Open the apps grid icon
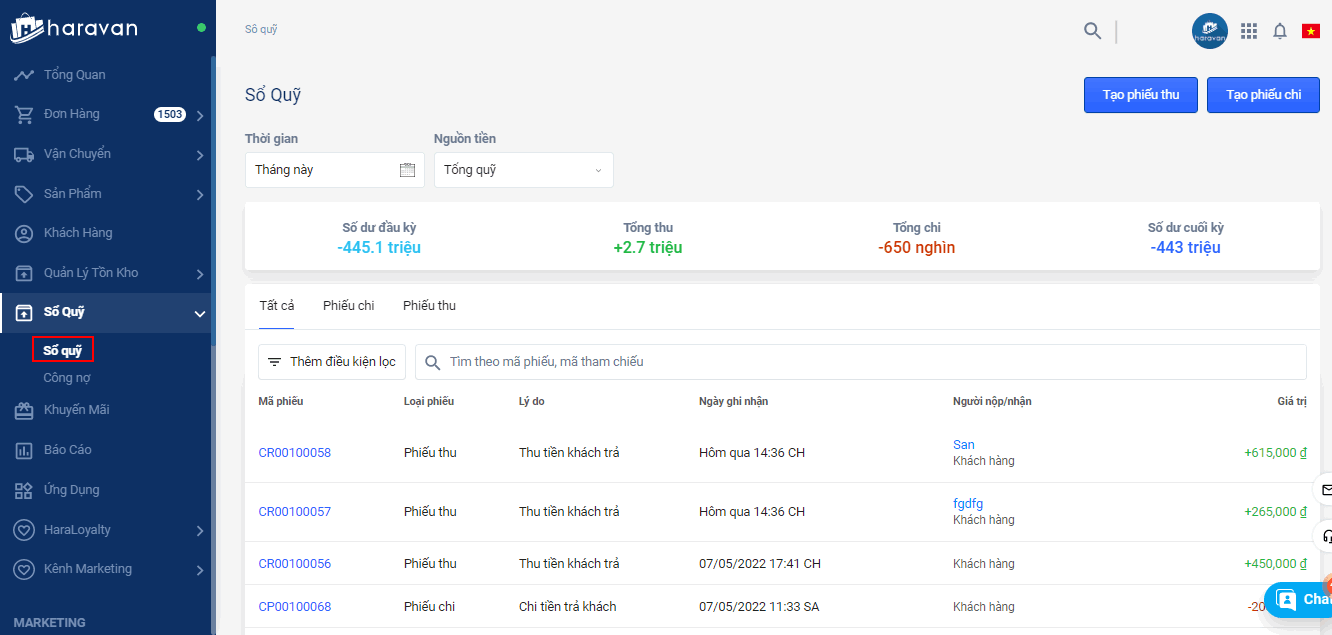The height and width of the screenshot is (635, 1332). tap(1248, 31)
